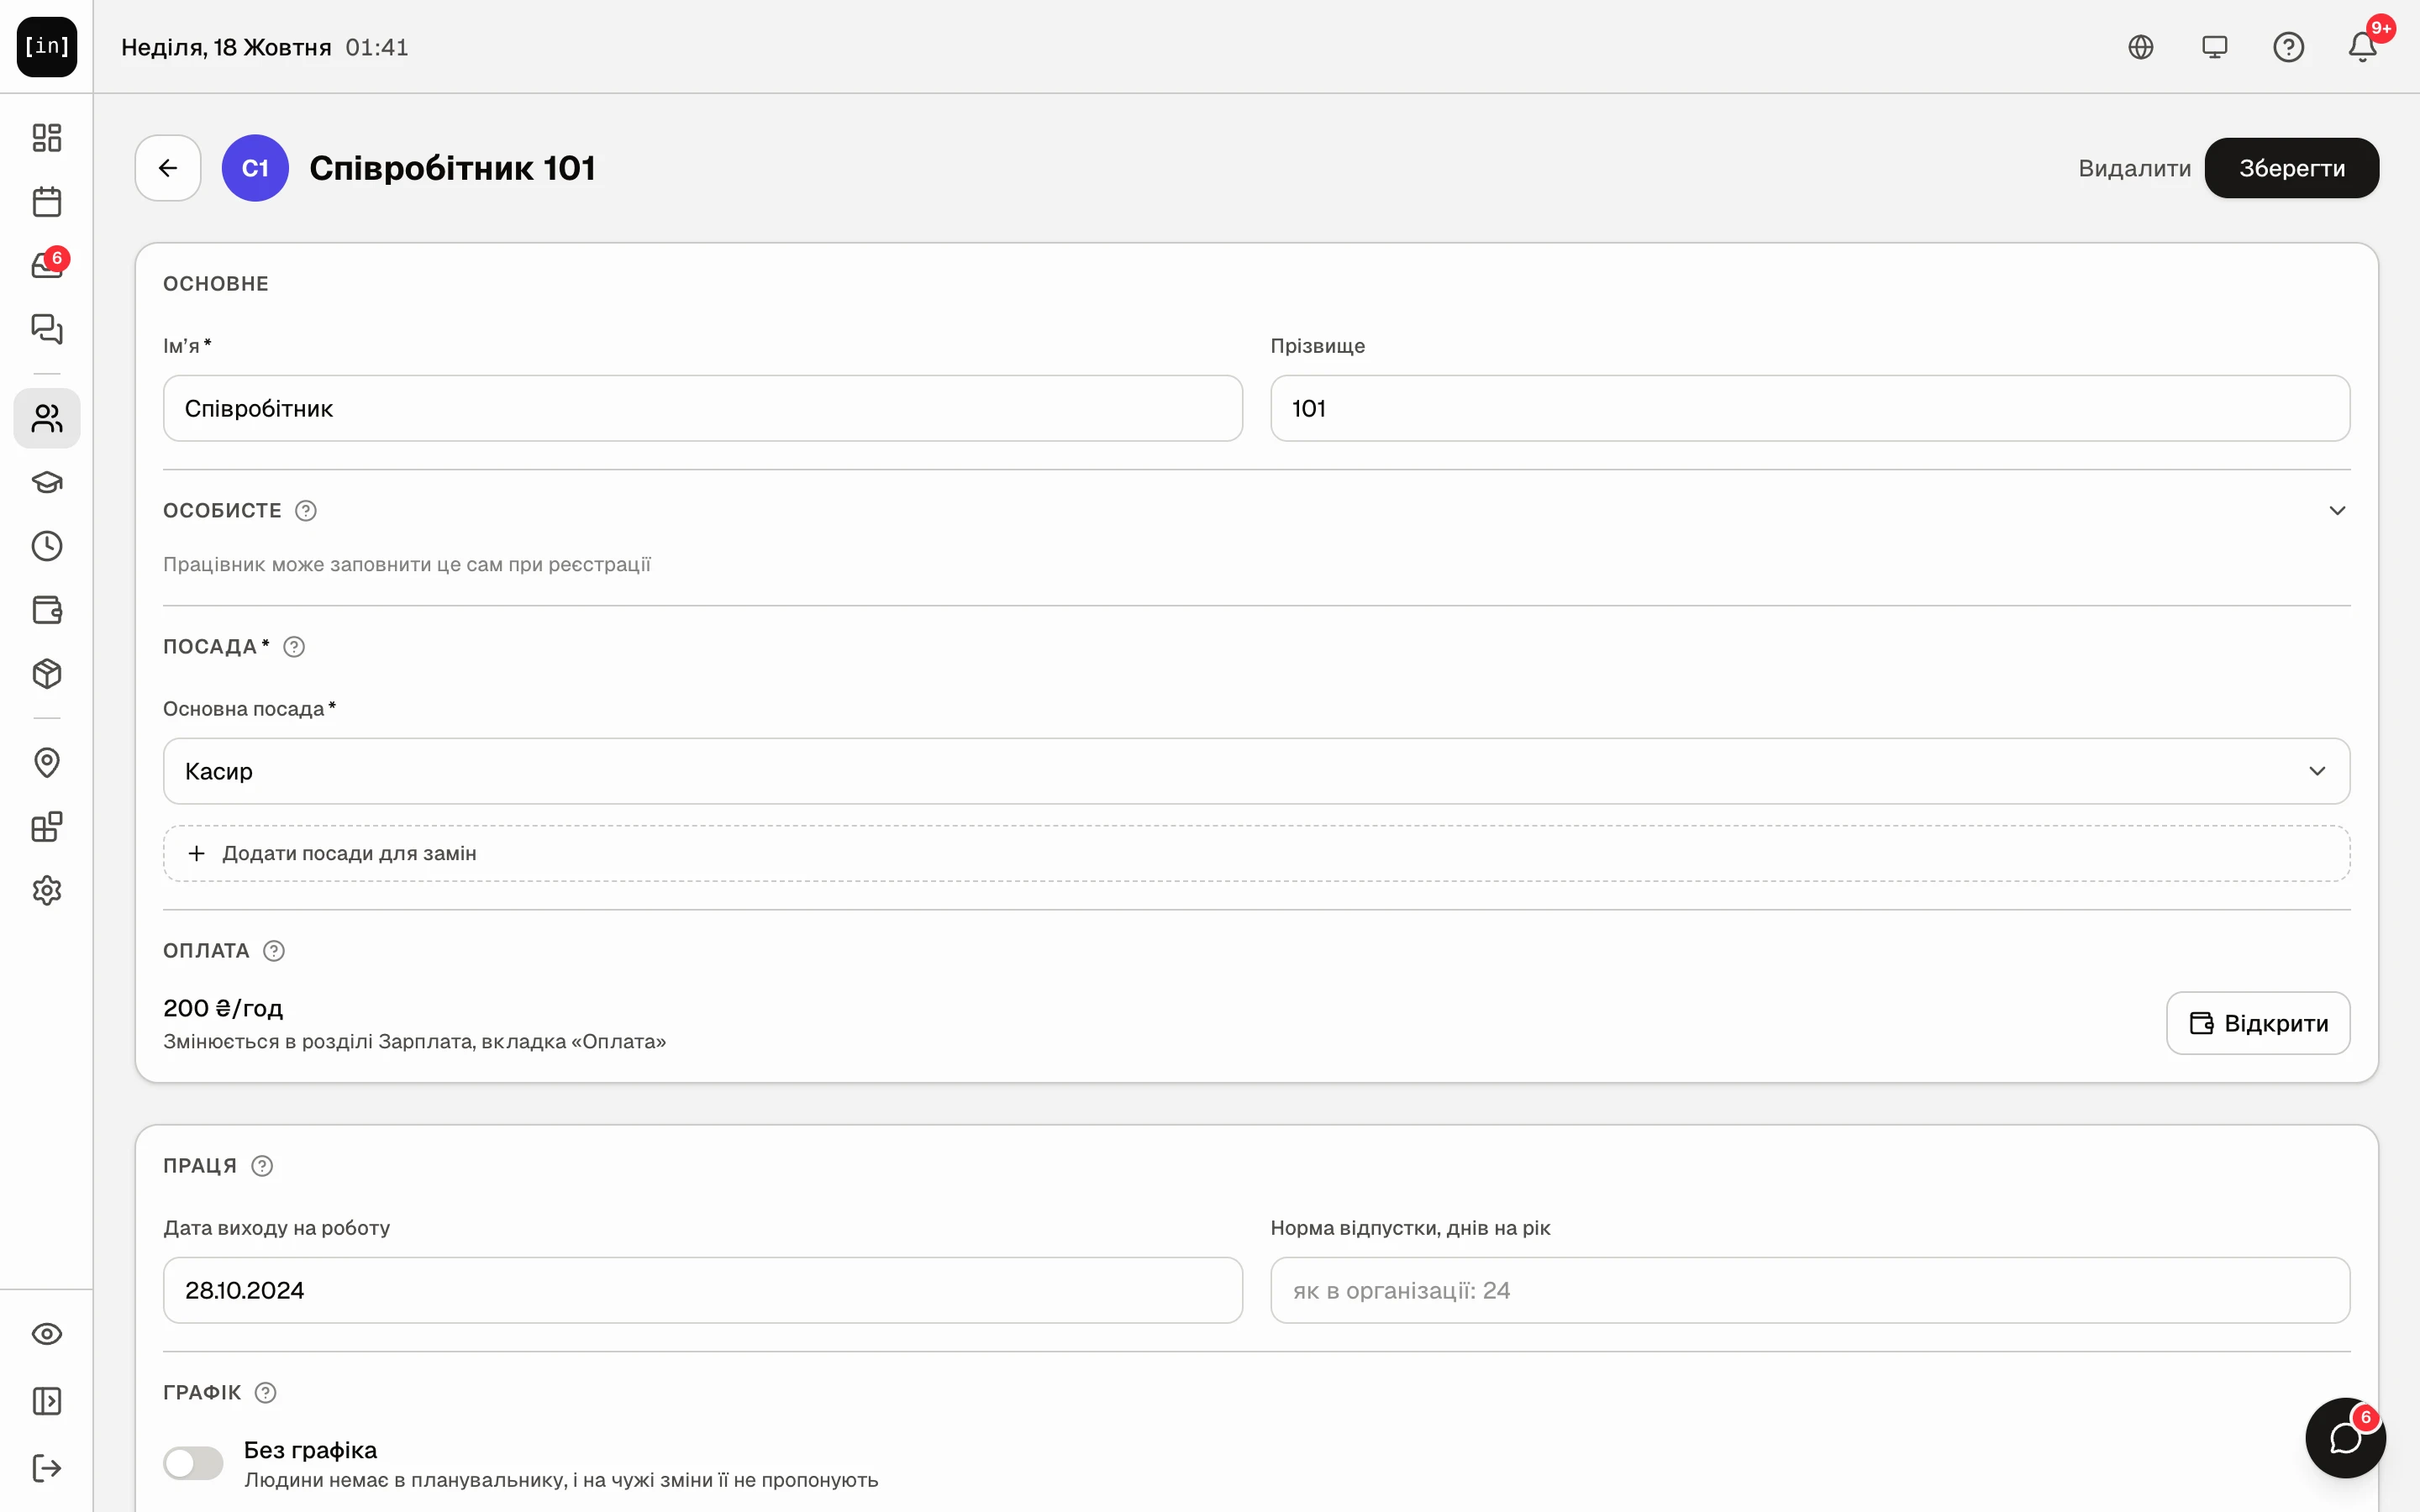Open the wallet salary sidebar icon
This screenshot has width=2420, height=1512.
pos(47,610)
